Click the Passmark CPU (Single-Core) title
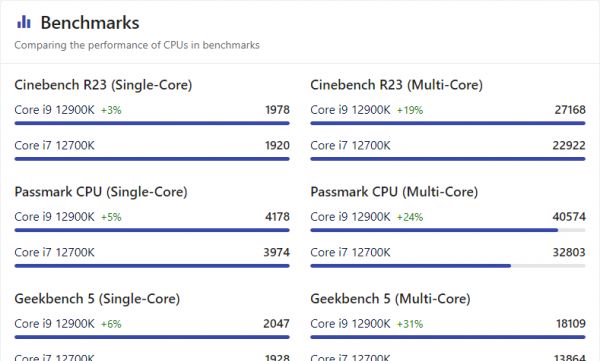The height and width of the screenshot is (361, 600). click(x=101, y=192)
